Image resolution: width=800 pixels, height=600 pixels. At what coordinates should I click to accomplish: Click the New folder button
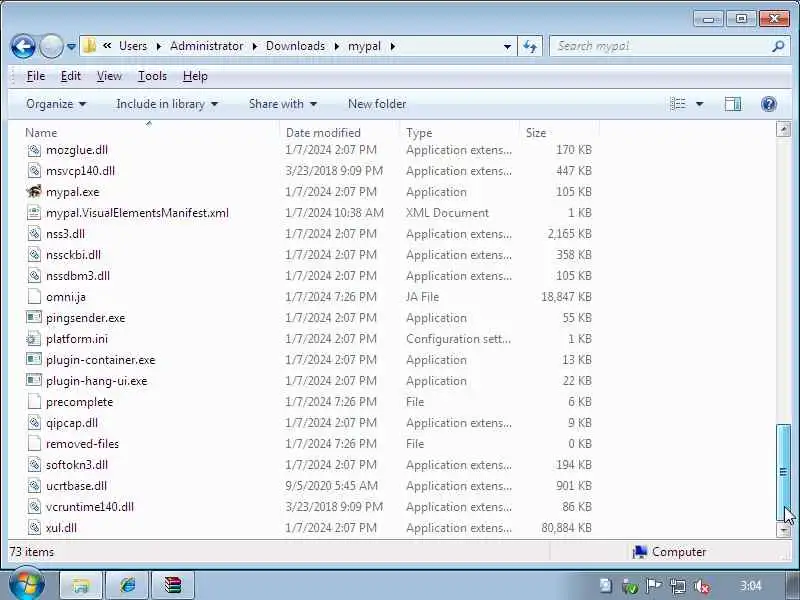point(377,104)
